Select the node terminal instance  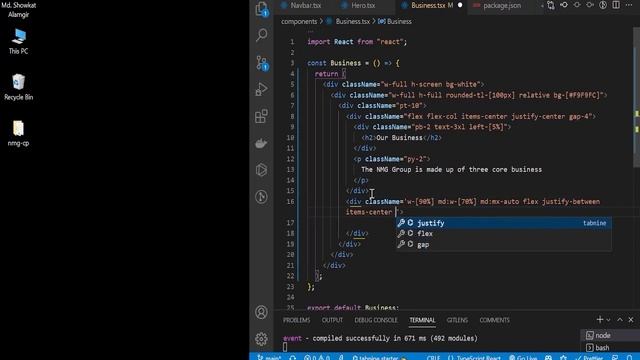[x=610, y=336]
